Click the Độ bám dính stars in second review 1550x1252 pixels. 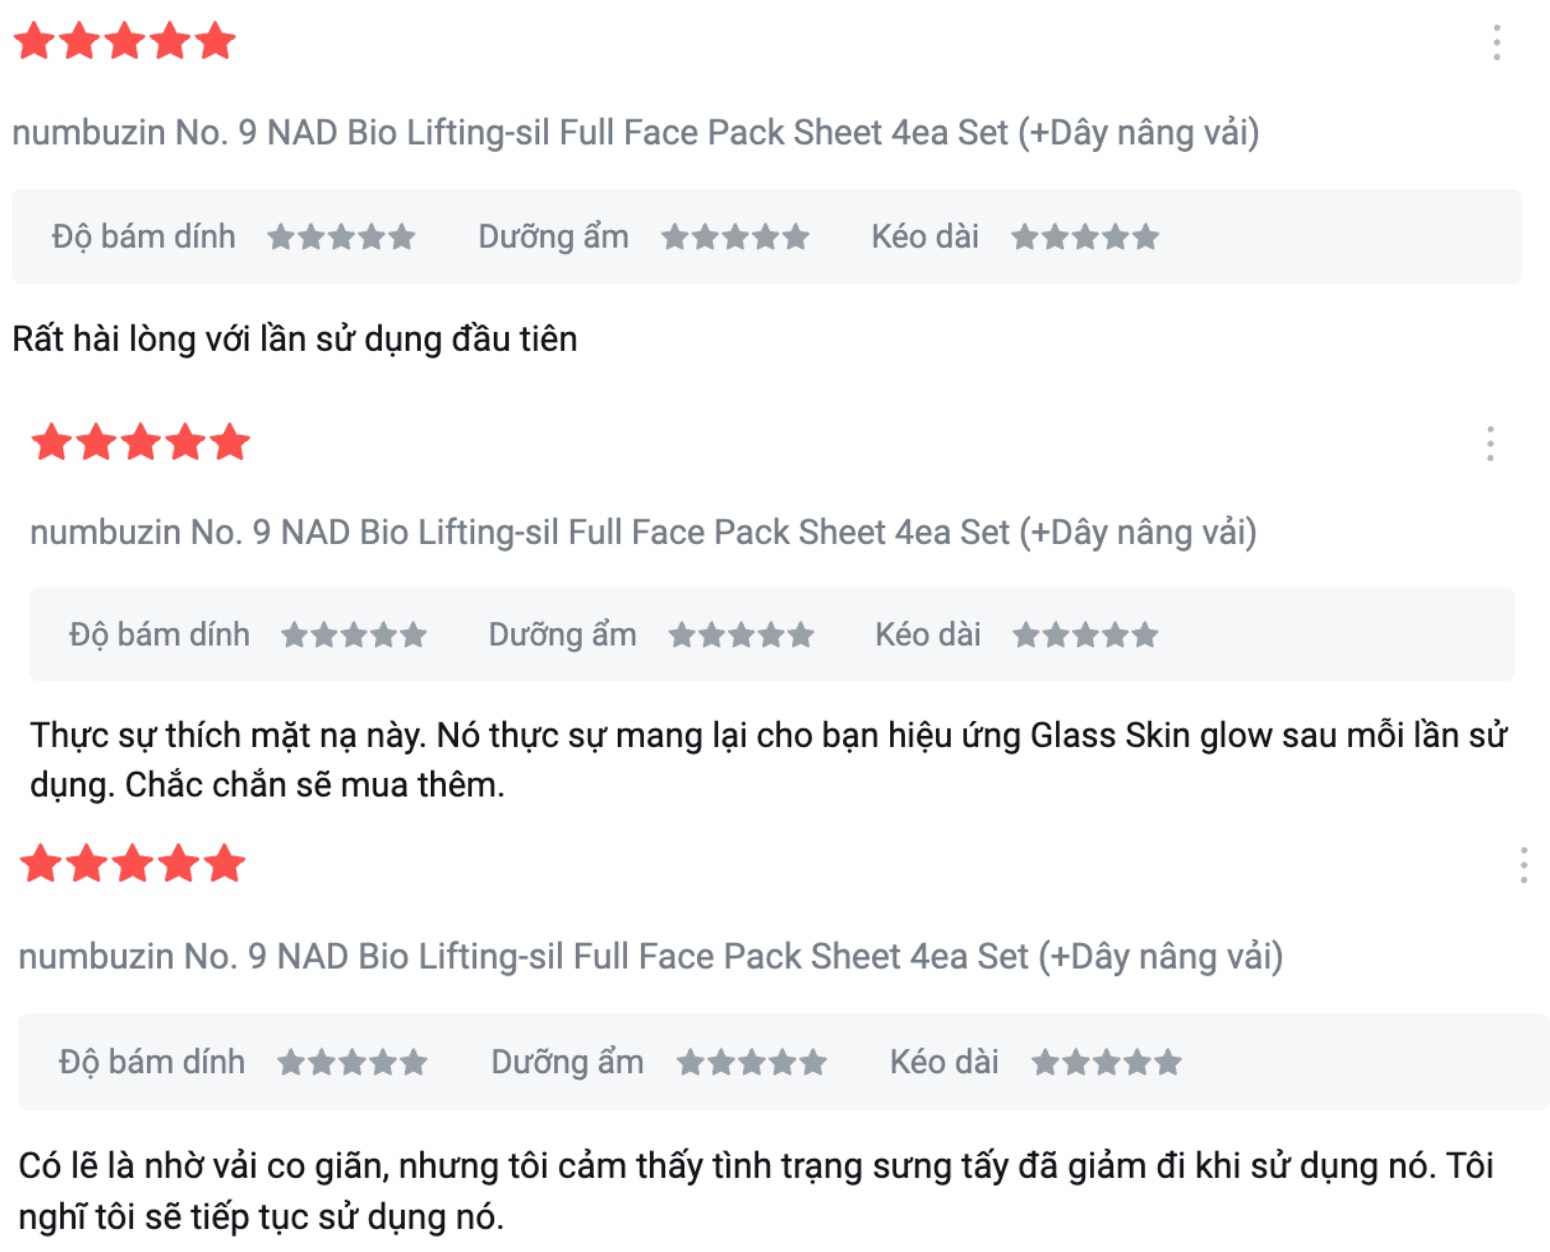pyautogui.click(x=354, y=635)
